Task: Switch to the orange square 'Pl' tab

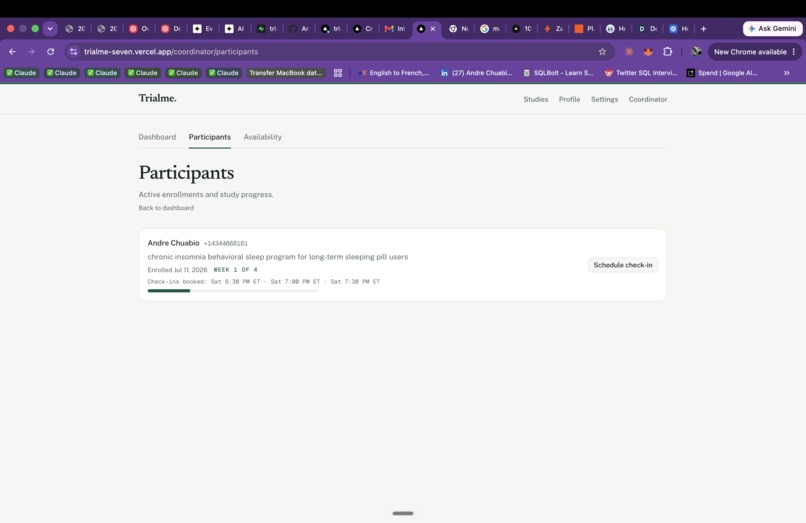Action: coord(584,29)
